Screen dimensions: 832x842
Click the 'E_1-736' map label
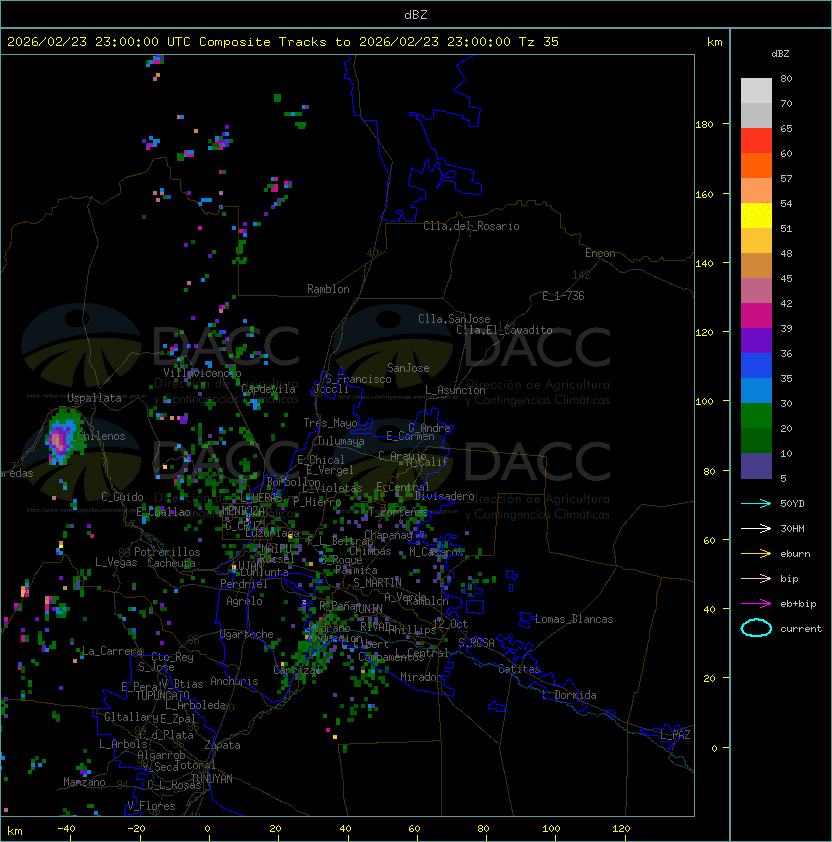[563, 296]
